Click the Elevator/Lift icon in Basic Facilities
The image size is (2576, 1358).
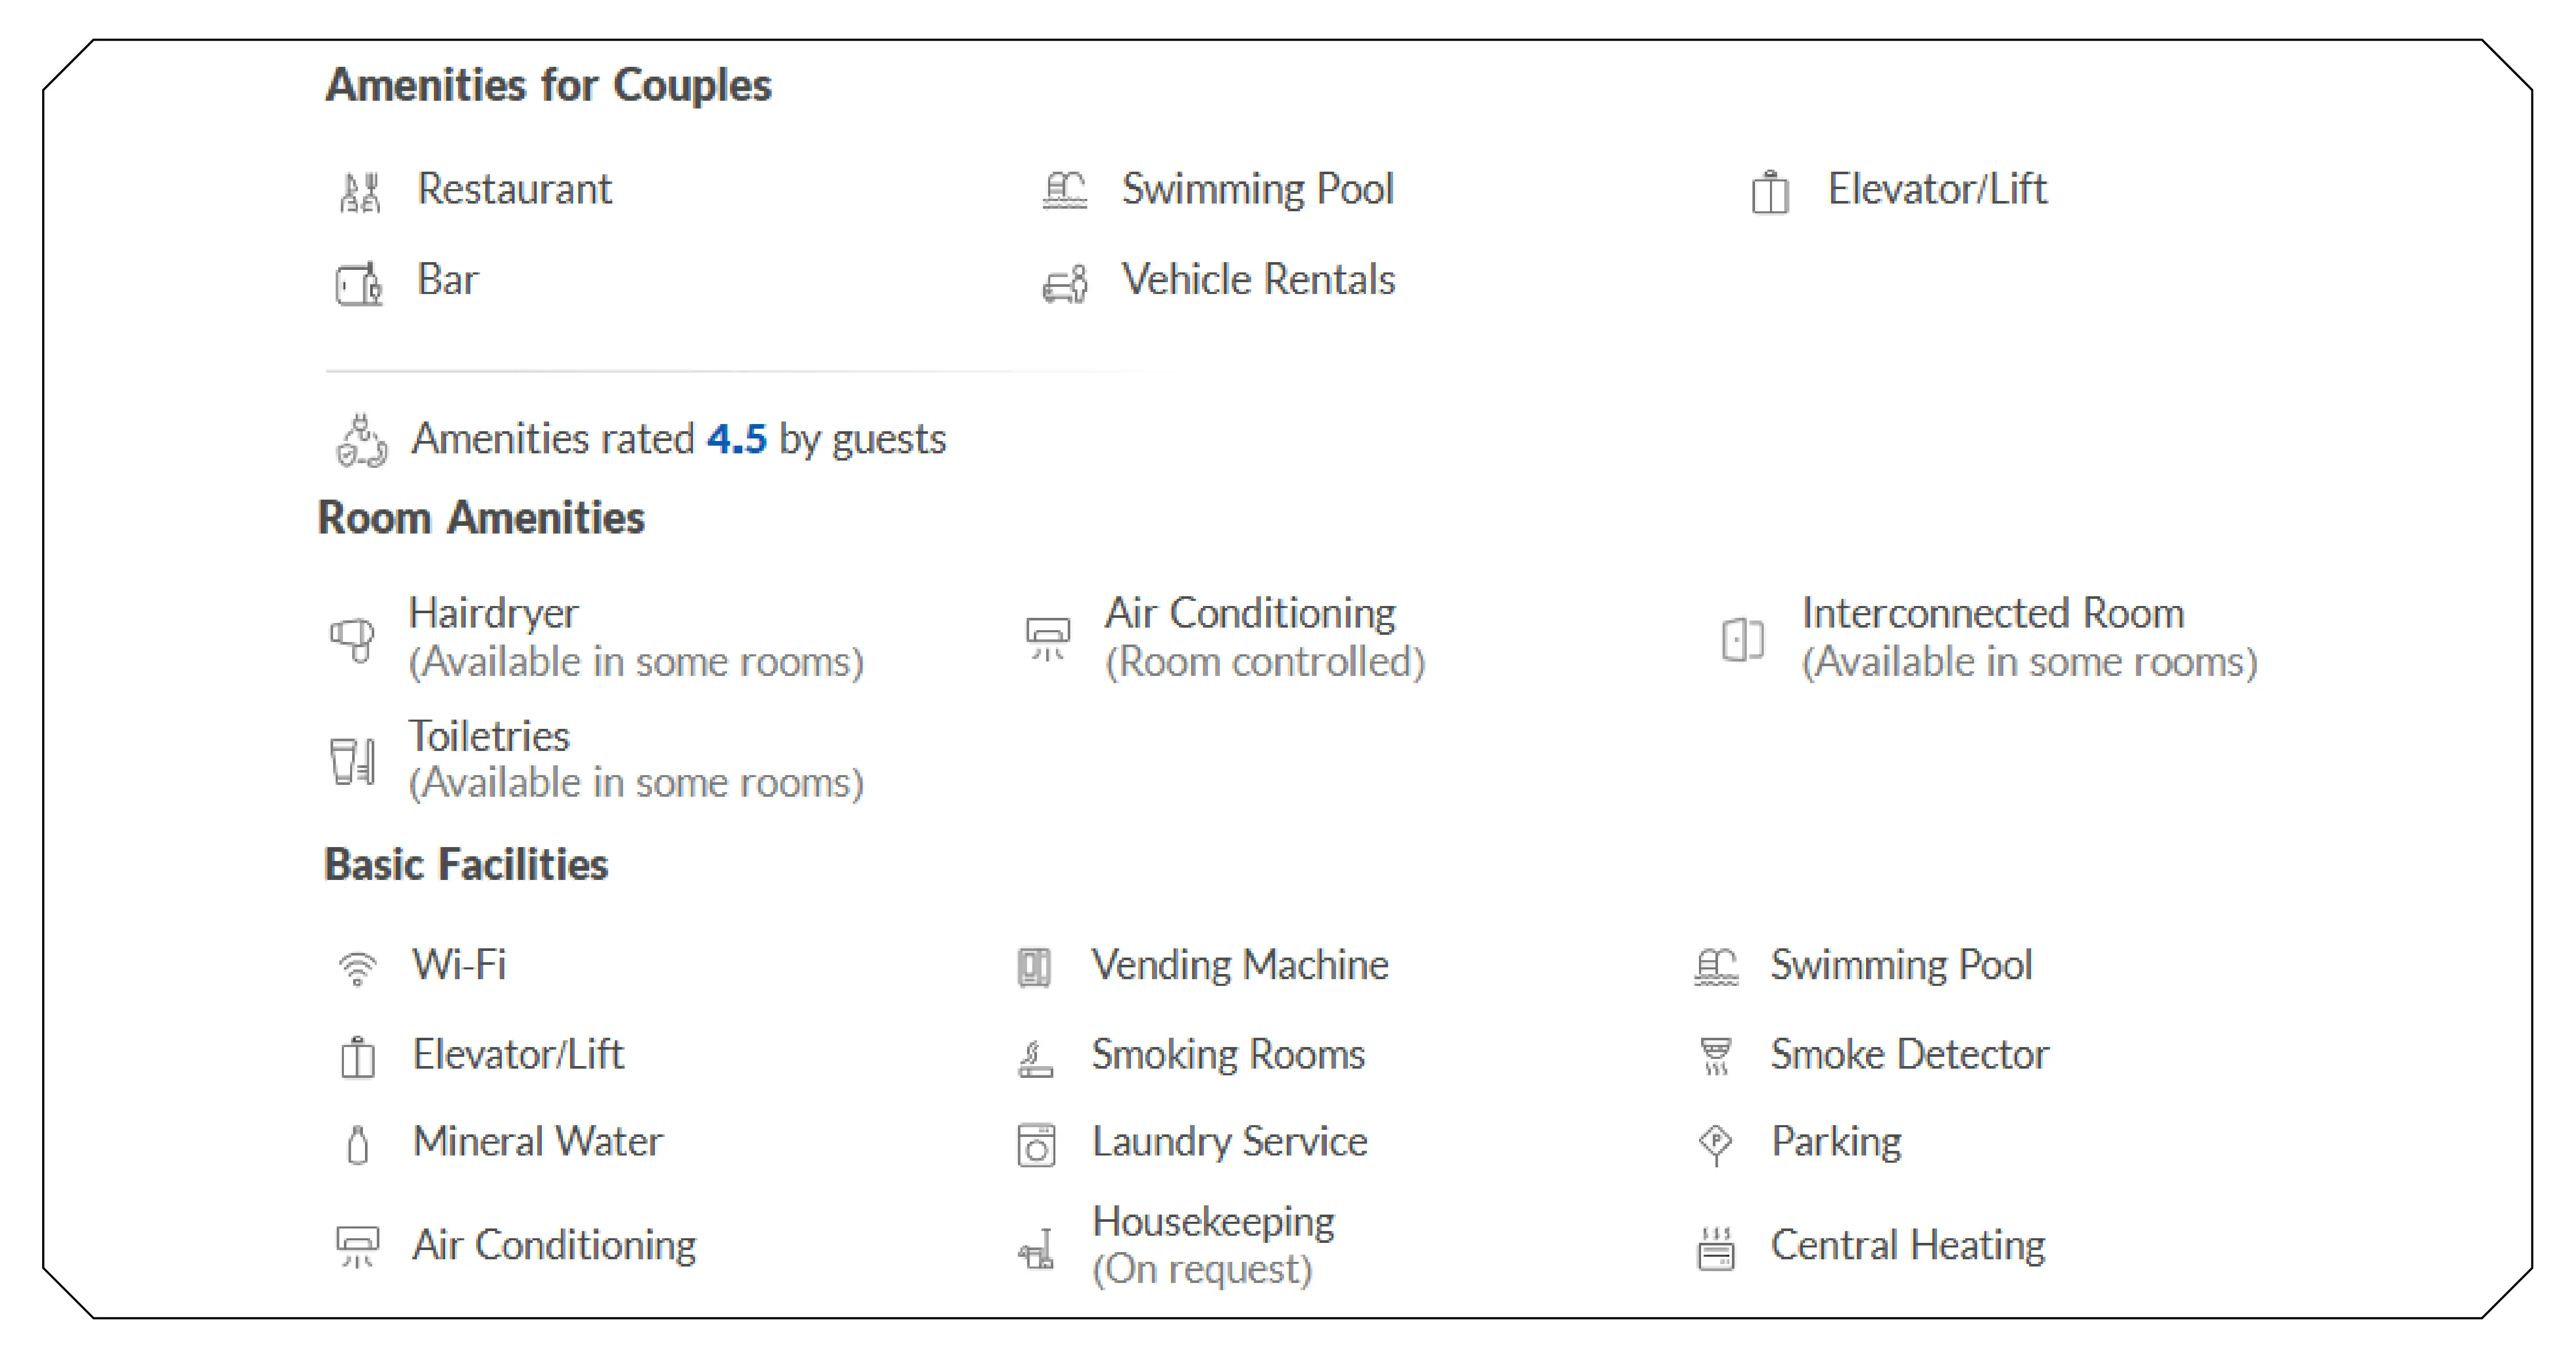[x=358, y=1057]
